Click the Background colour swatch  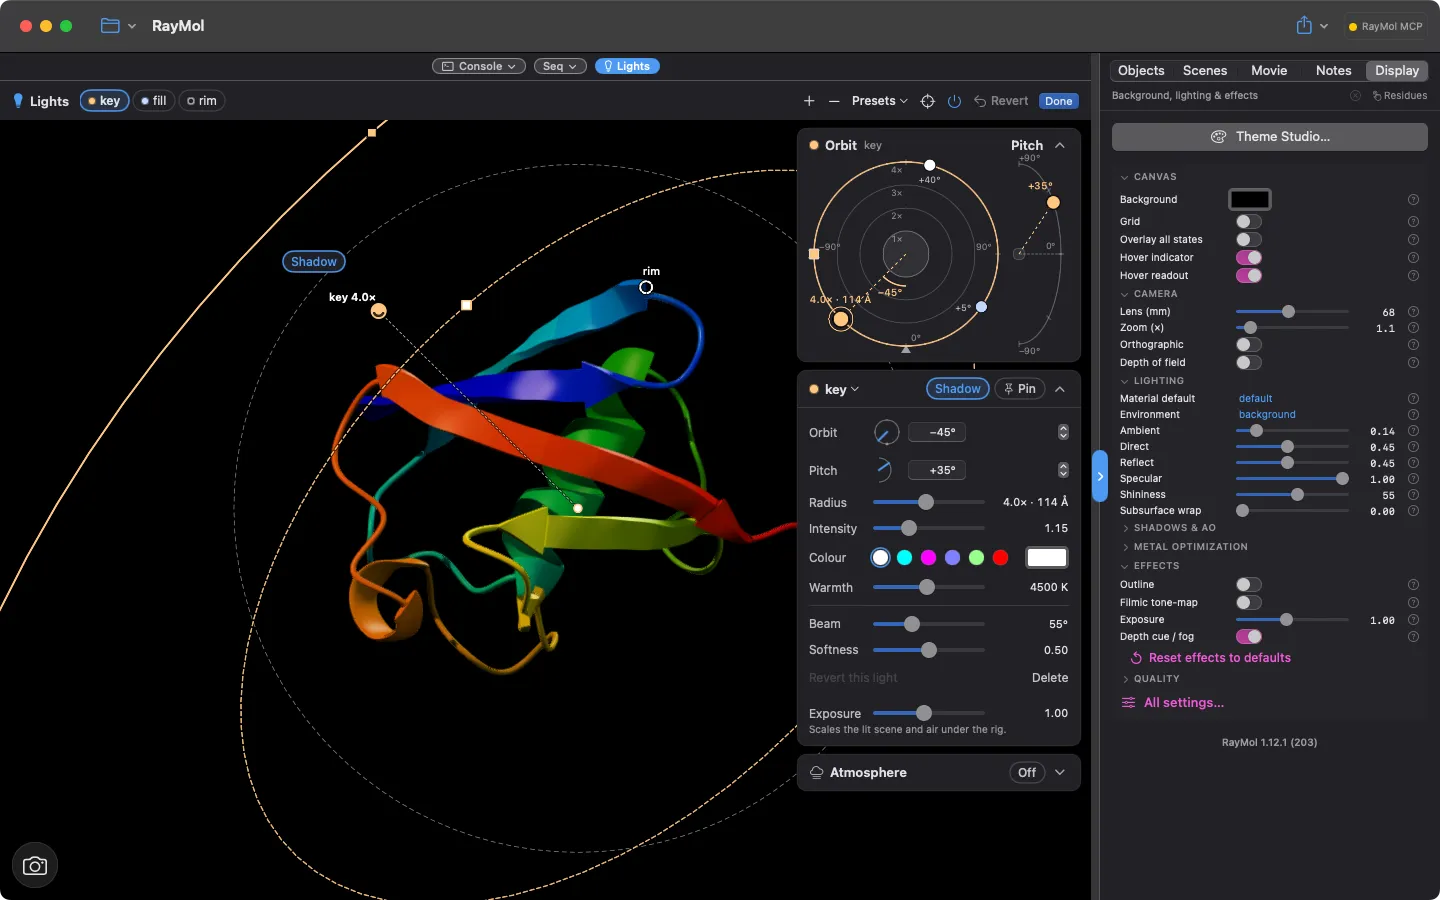coord(1249,200)
